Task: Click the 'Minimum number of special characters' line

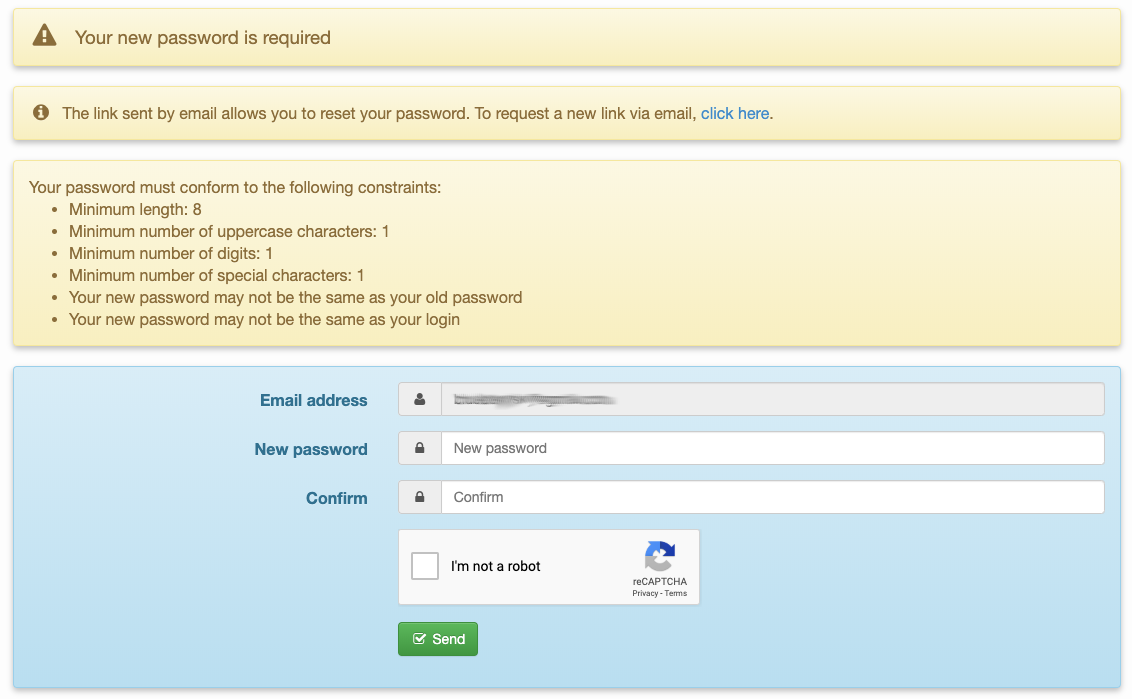Action: (x=216, y=275)
